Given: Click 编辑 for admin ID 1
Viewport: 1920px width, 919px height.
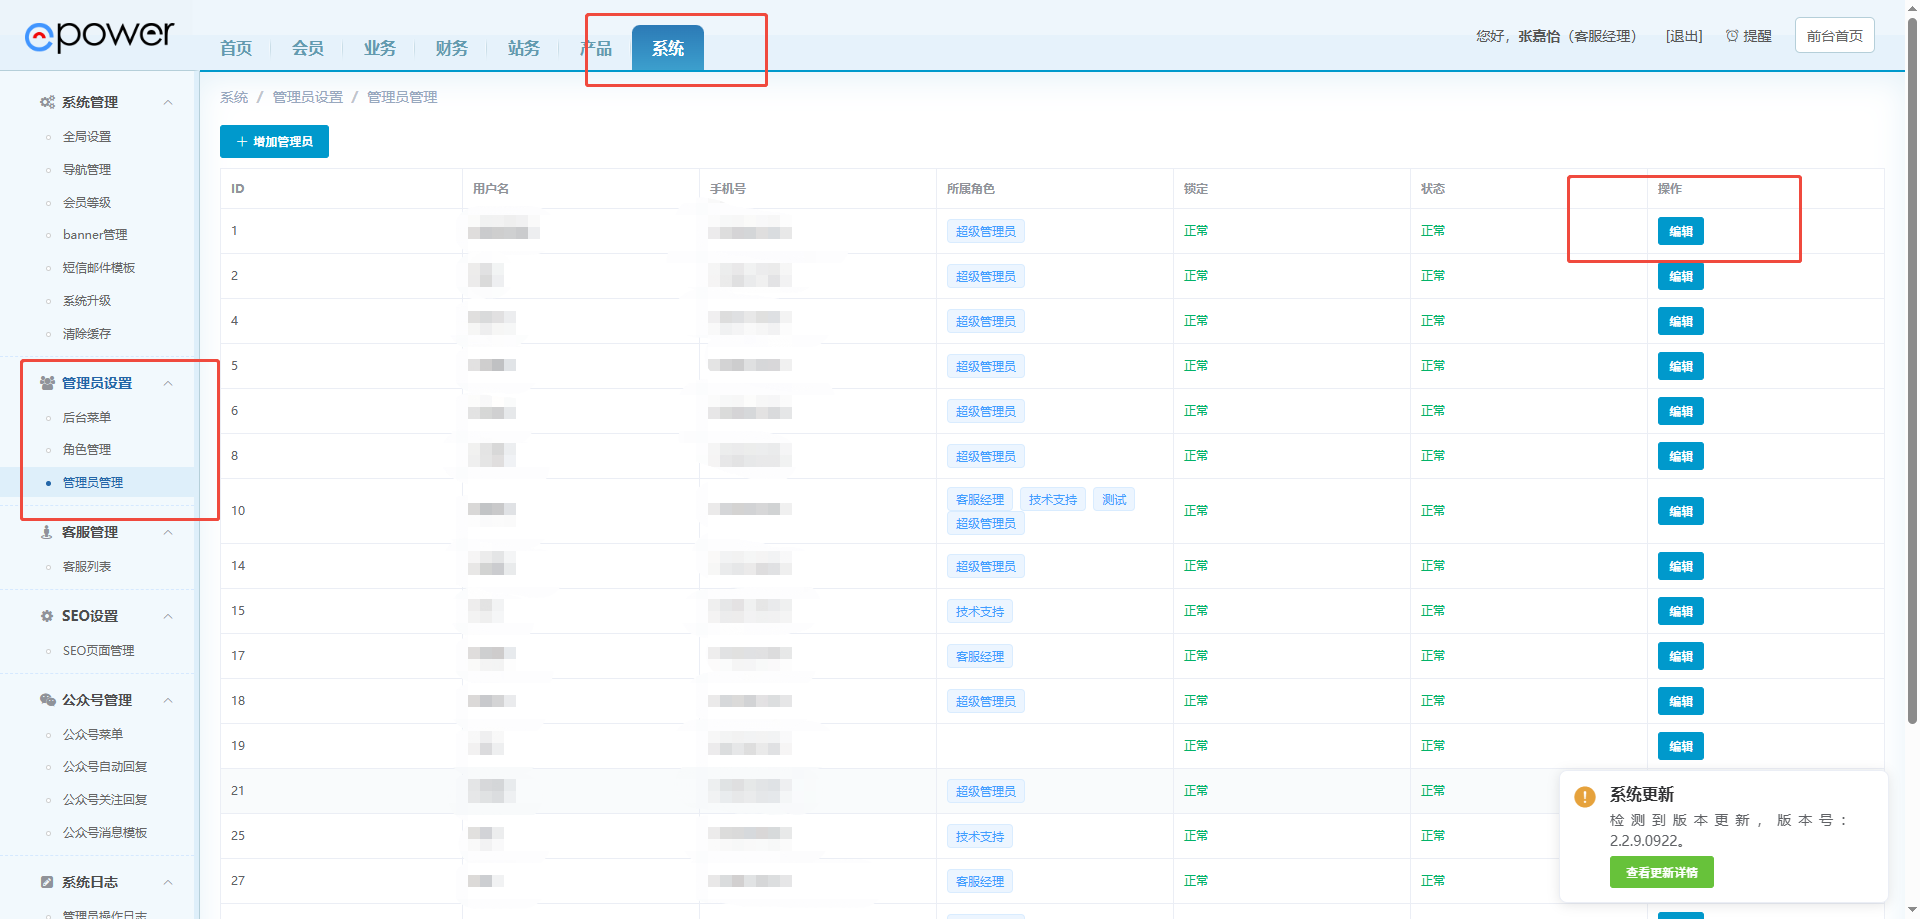Looking at the screenshot, I should (x=1680, y=231).
